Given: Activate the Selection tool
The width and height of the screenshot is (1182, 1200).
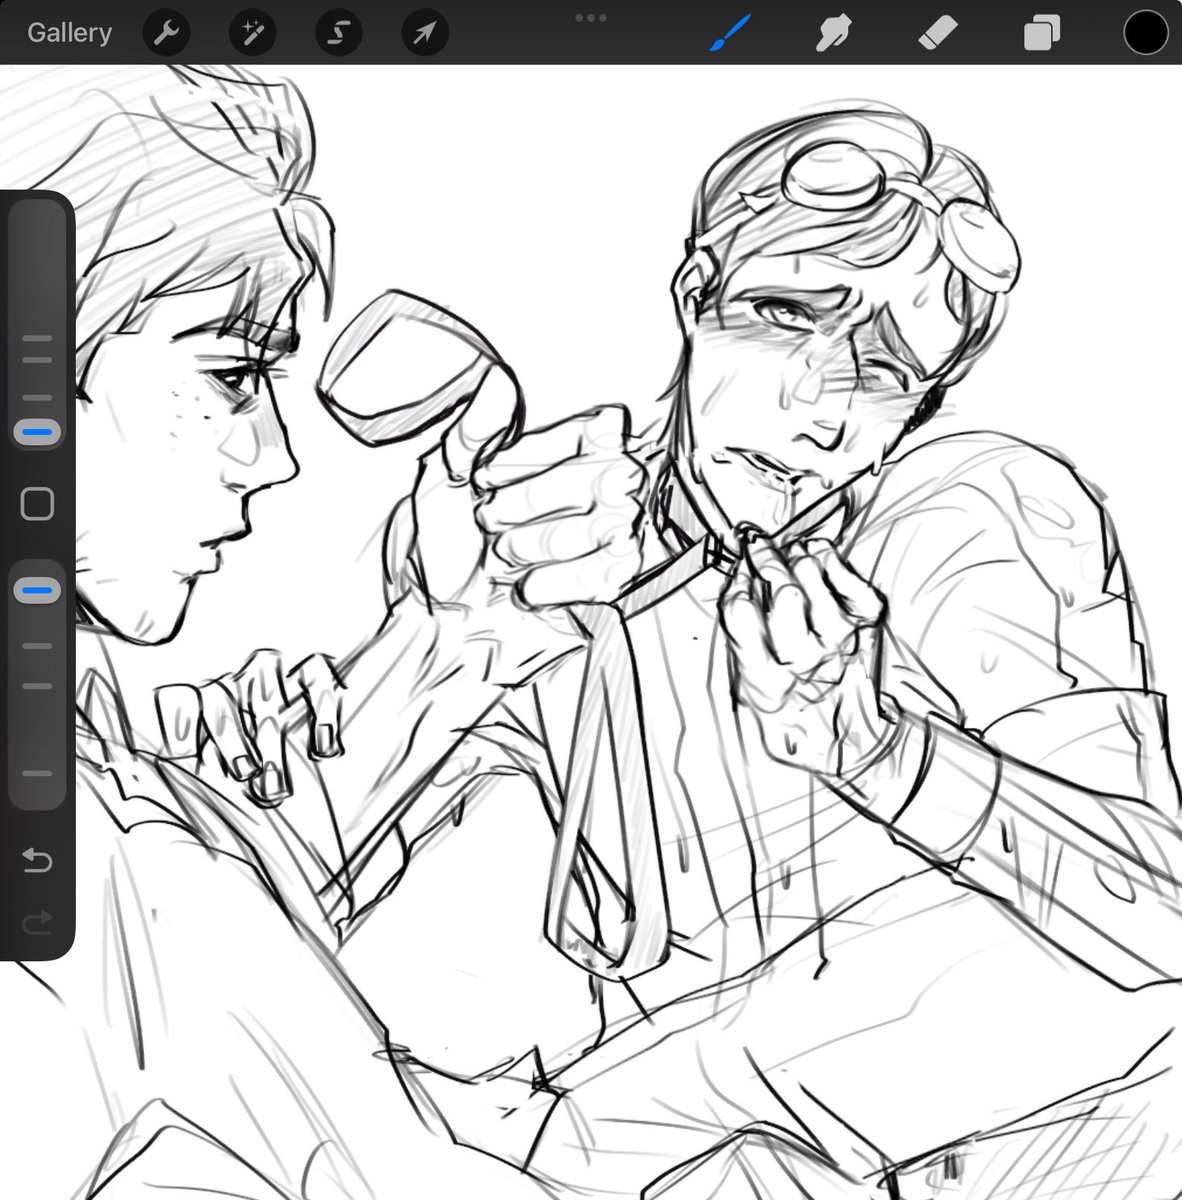Looking at the screenshot, I should tap(338, 33).
